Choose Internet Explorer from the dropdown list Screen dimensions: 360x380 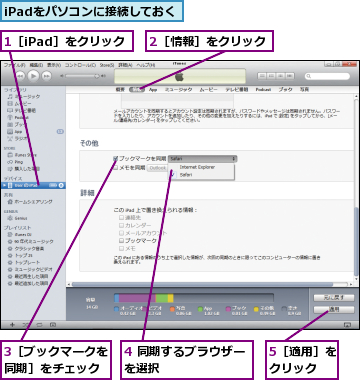tap(201, 167)
